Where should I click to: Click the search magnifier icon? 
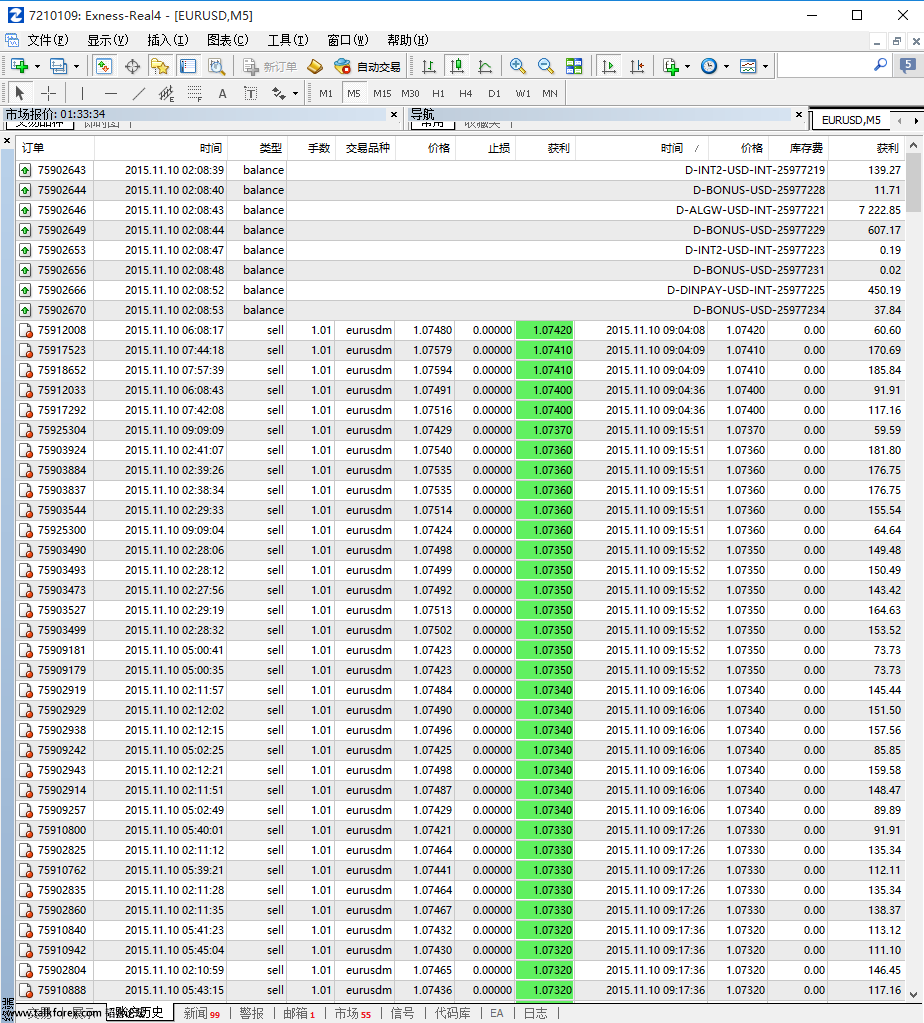tap(880, 65)
